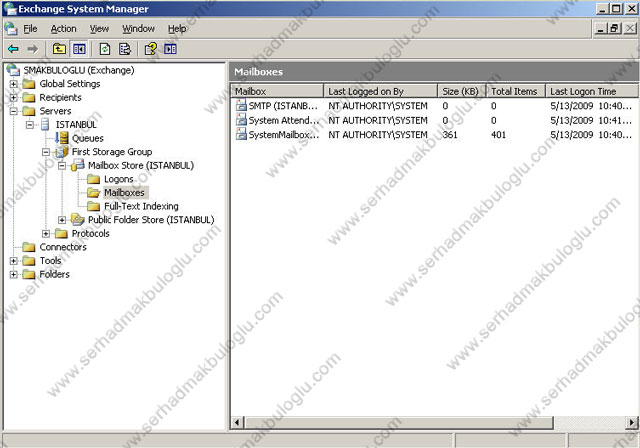
Task: Click the console icon beside File menu
Action: click(11, 29)
